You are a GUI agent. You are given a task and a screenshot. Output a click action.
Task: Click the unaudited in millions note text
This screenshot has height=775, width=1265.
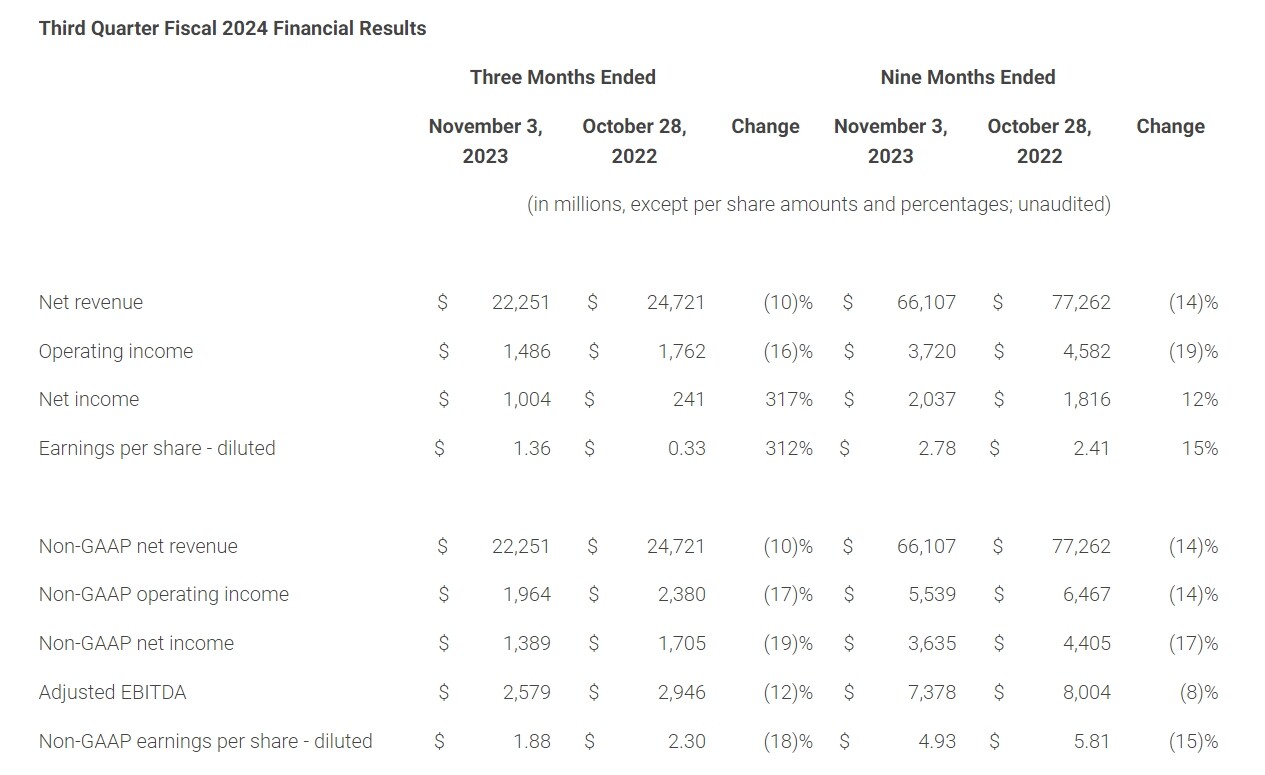[819, 204]
